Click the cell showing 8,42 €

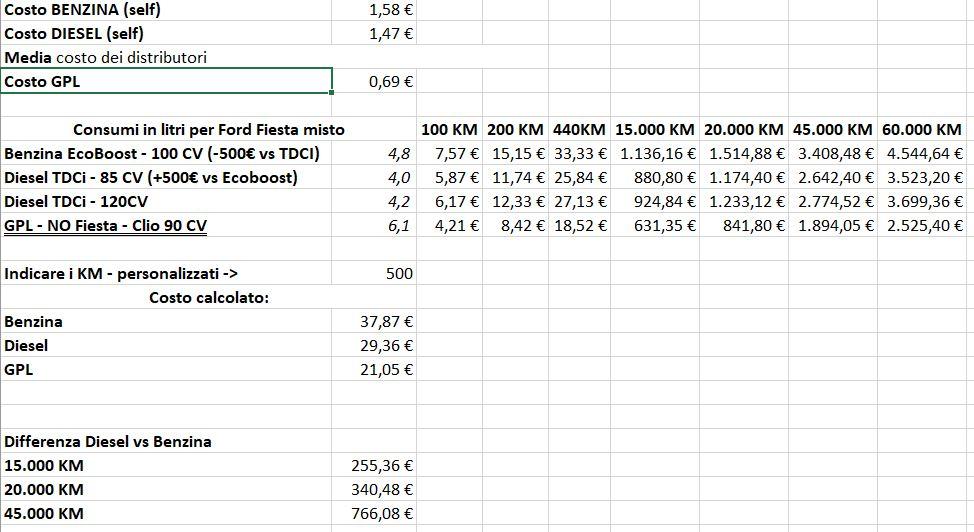515,226
